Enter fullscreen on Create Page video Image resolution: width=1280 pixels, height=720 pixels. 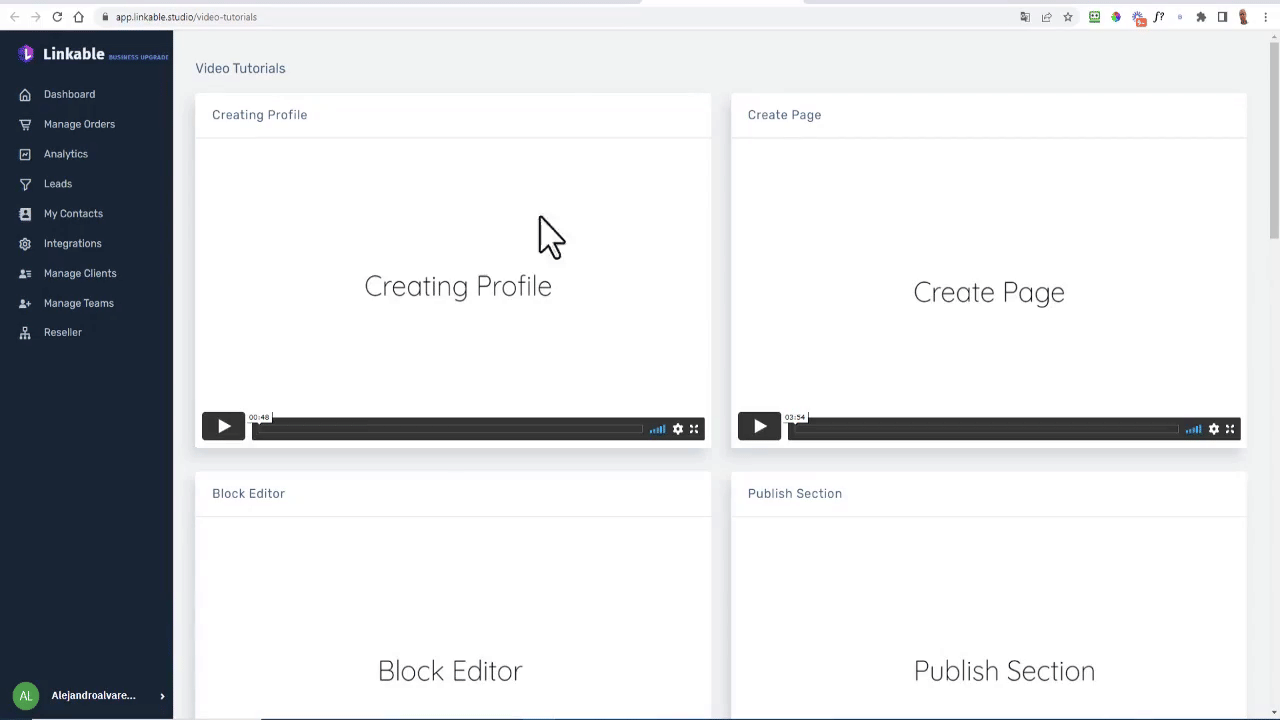click(1230, 429)
